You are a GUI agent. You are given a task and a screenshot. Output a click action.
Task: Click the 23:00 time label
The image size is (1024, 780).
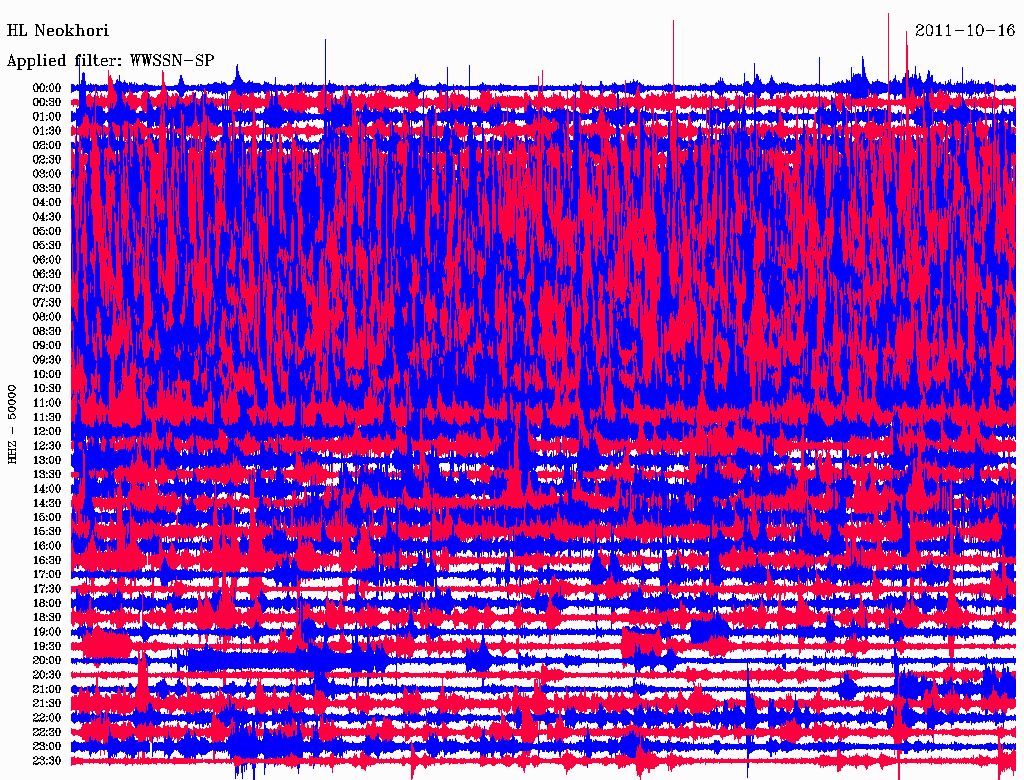[x=47, y=746]
